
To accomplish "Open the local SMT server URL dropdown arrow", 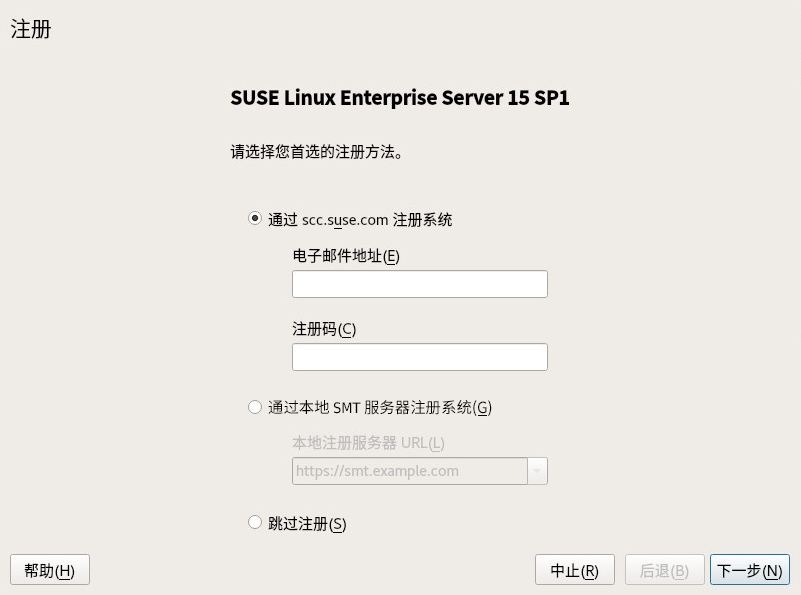I will pyautogui.click(x=539, y=470).
